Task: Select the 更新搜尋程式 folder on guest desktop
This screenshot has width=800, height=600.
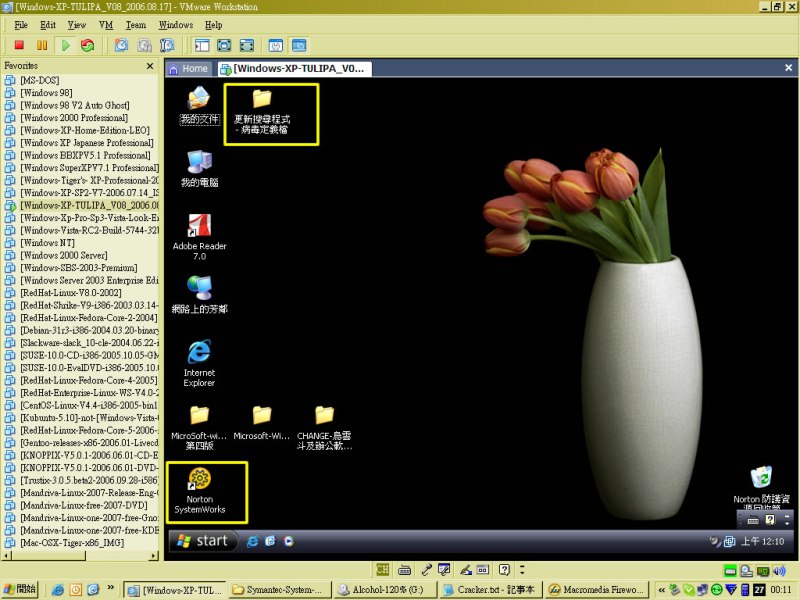Action: (262, 112)
